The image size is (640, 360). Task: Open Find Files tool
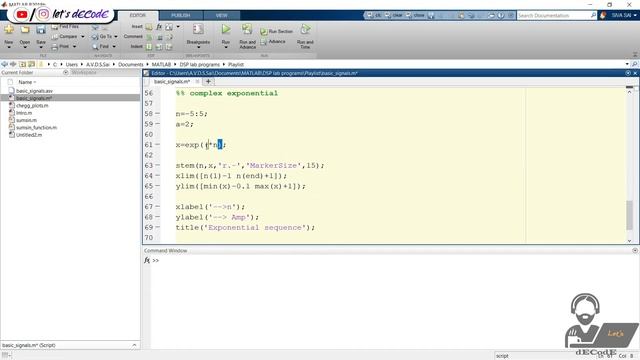pyautogui.click(x=65, y=27)
